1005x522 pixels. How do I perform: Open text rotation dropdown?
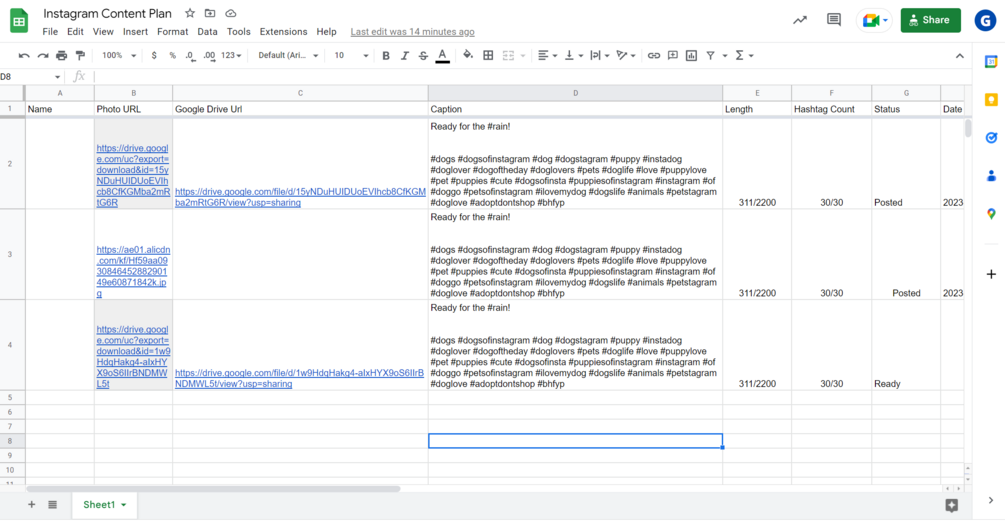(x=625, y=56)
